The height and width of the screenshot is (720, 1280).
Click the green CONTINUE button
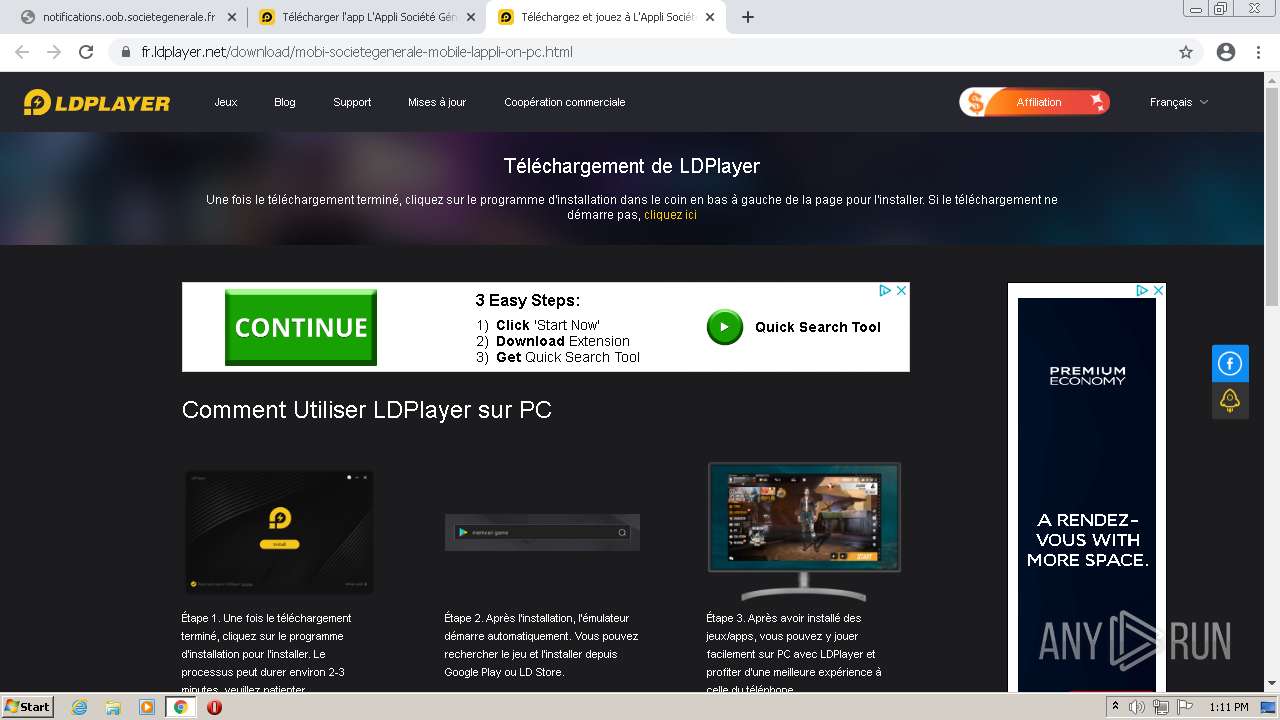(301, 327)
